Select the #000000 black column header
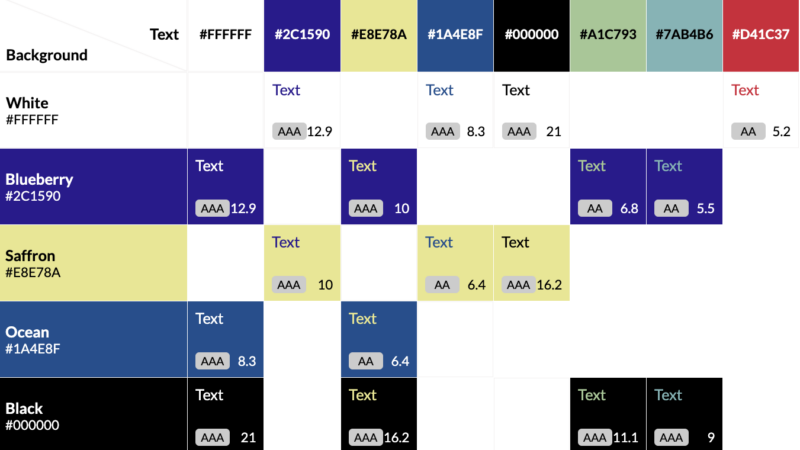This screenshot has height=450, width=800. coord(532,35)
